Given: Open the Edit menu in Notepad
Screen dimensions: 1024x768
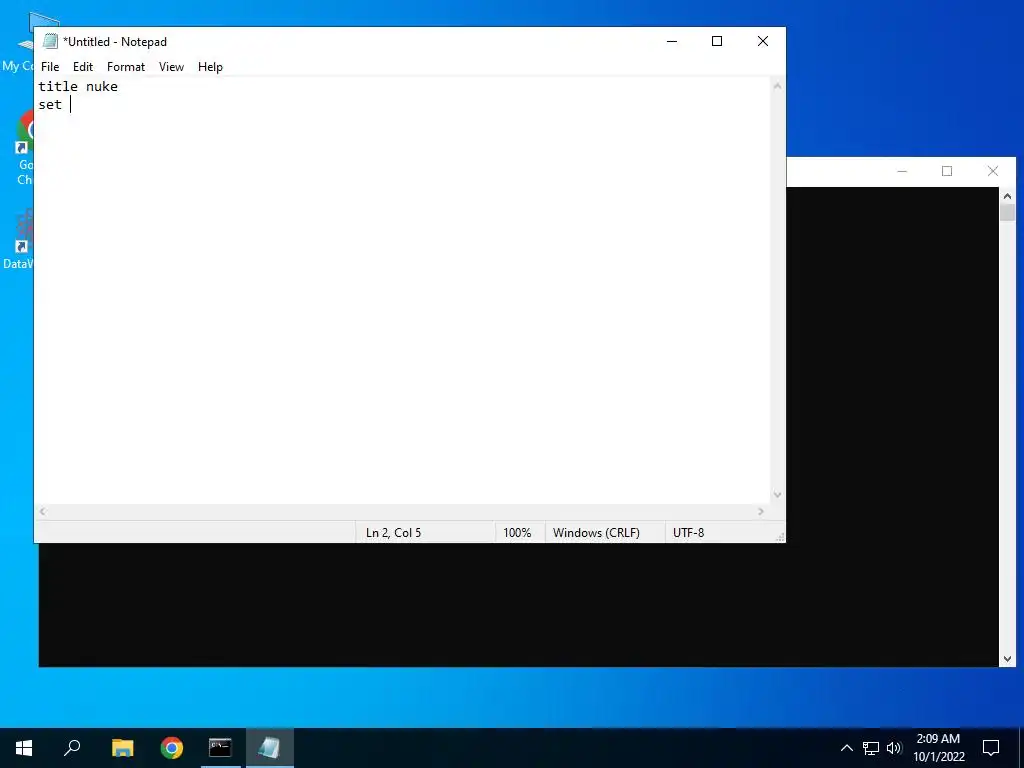Looking at the screenshot, I should pyautogui.click(x=82, y=67).
